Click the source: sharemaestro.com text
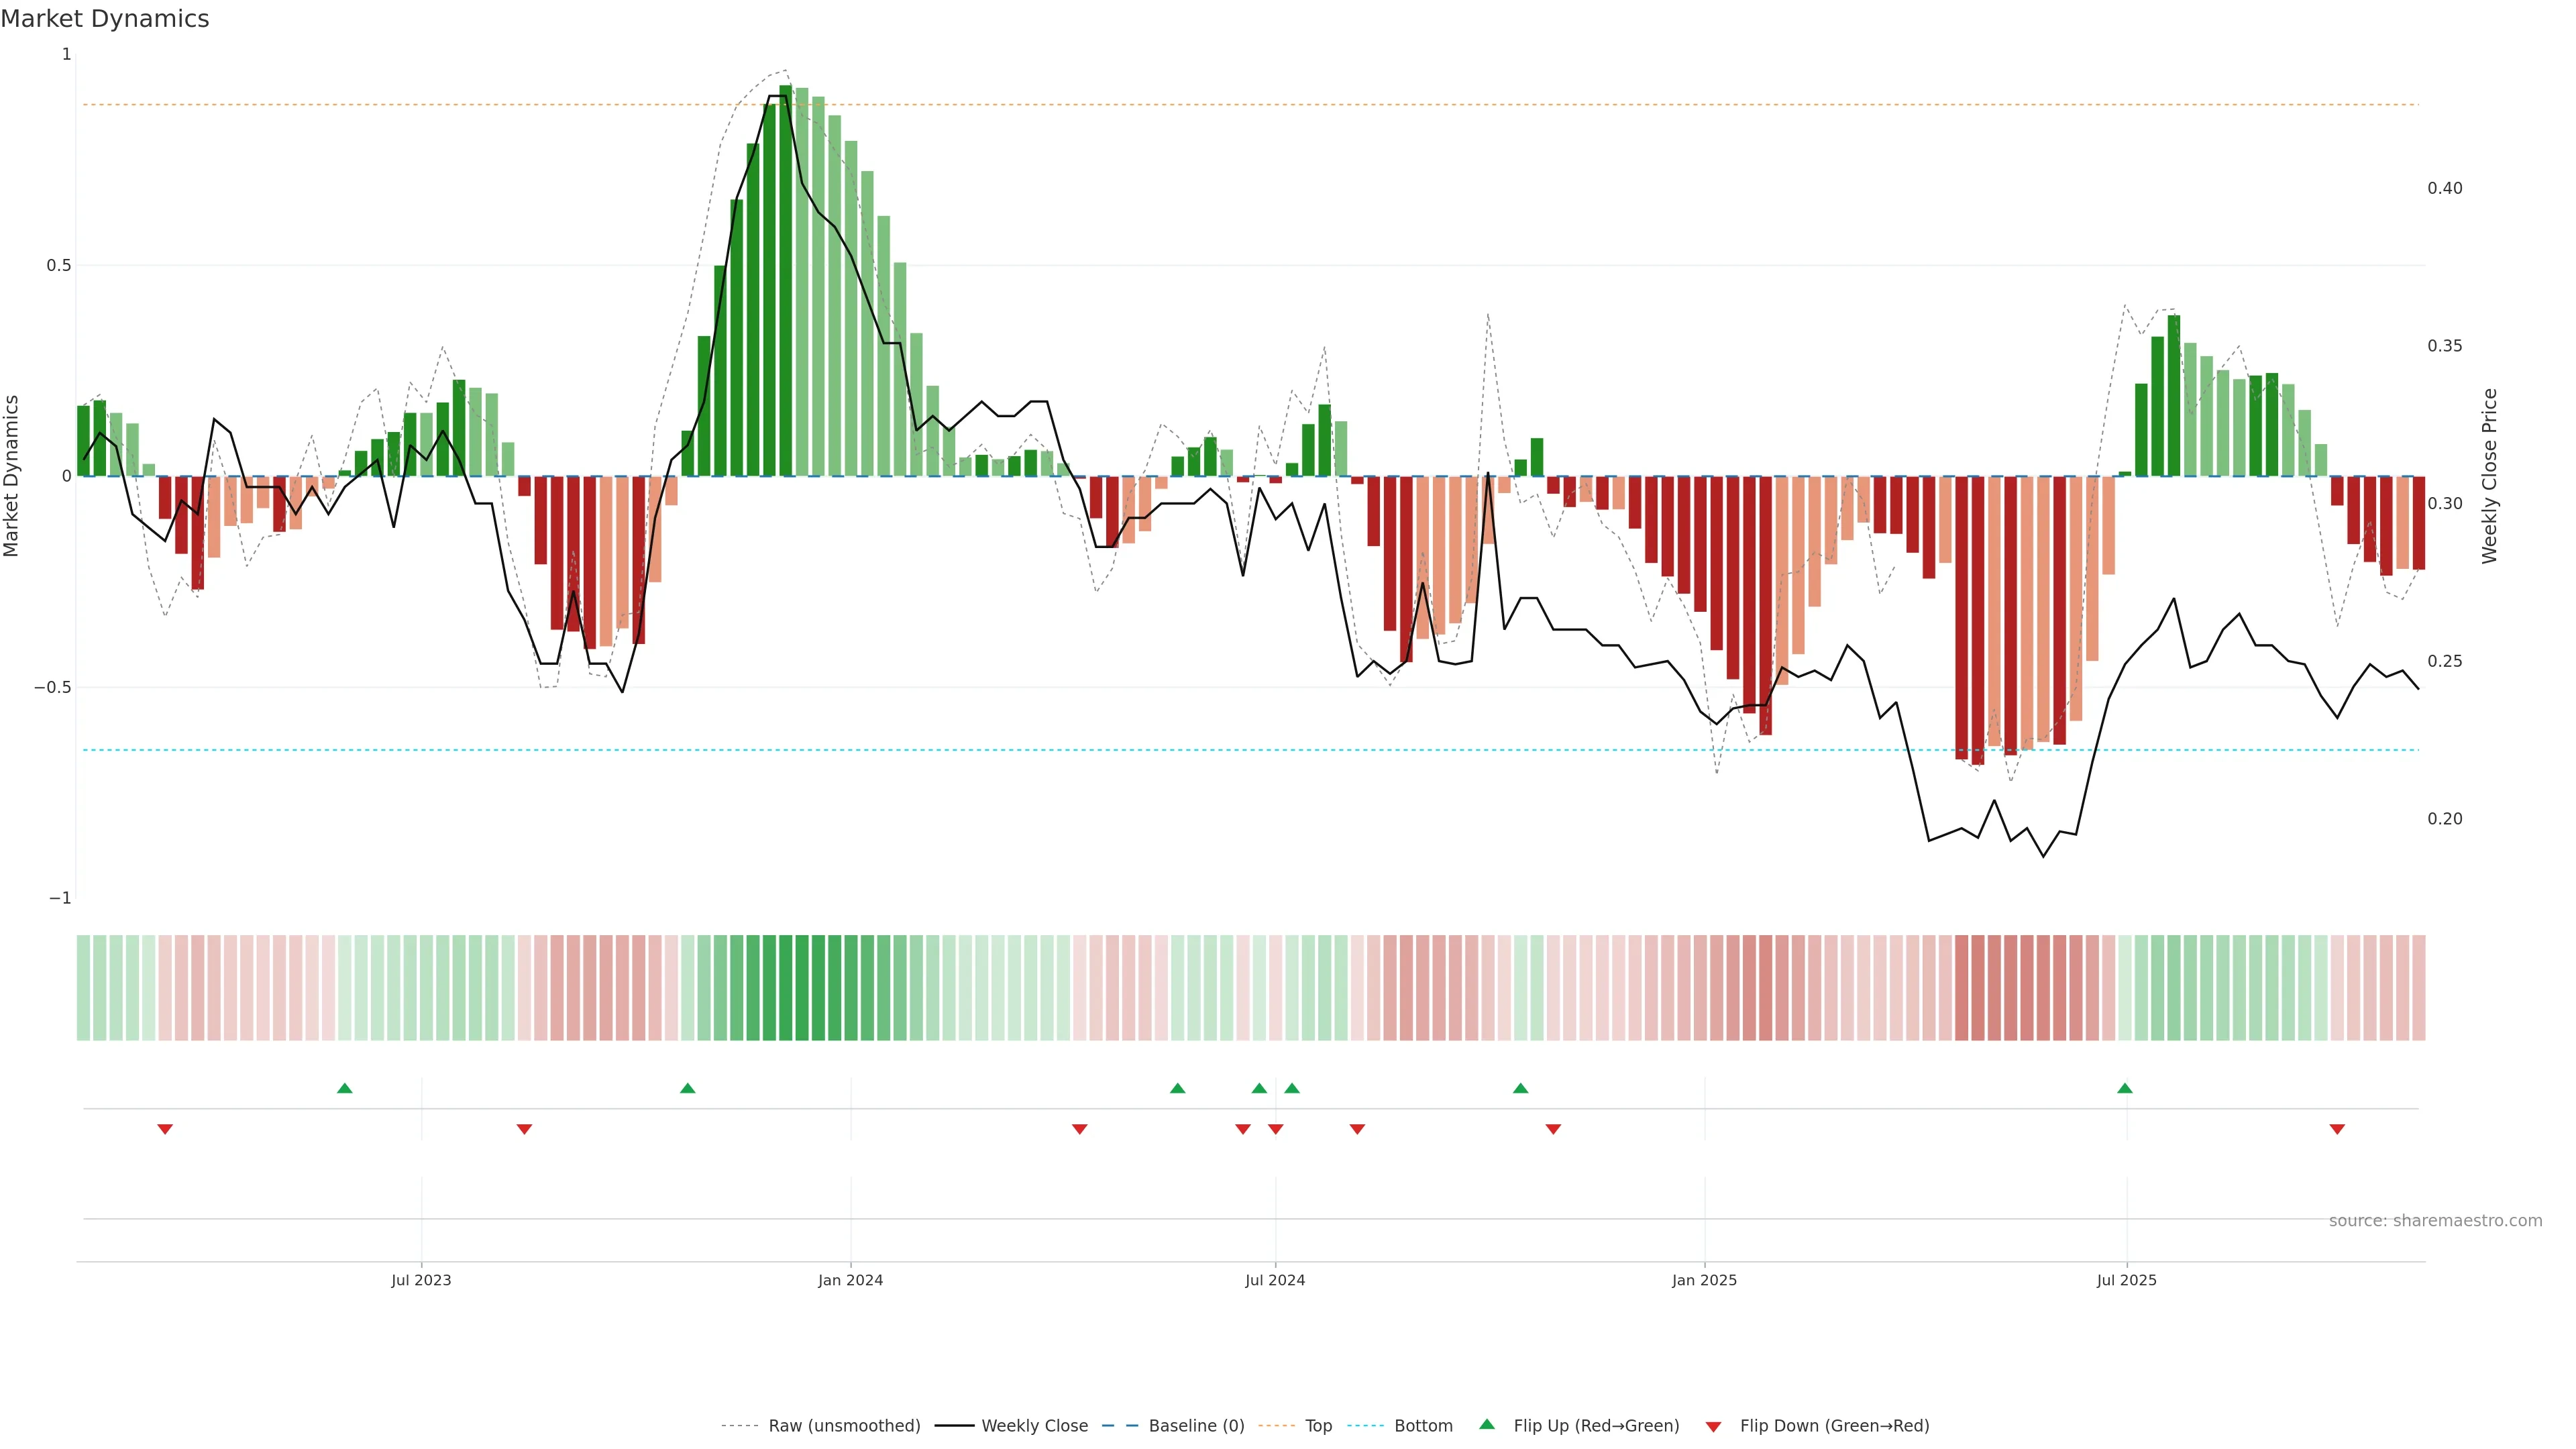 pos(2435,1221)
